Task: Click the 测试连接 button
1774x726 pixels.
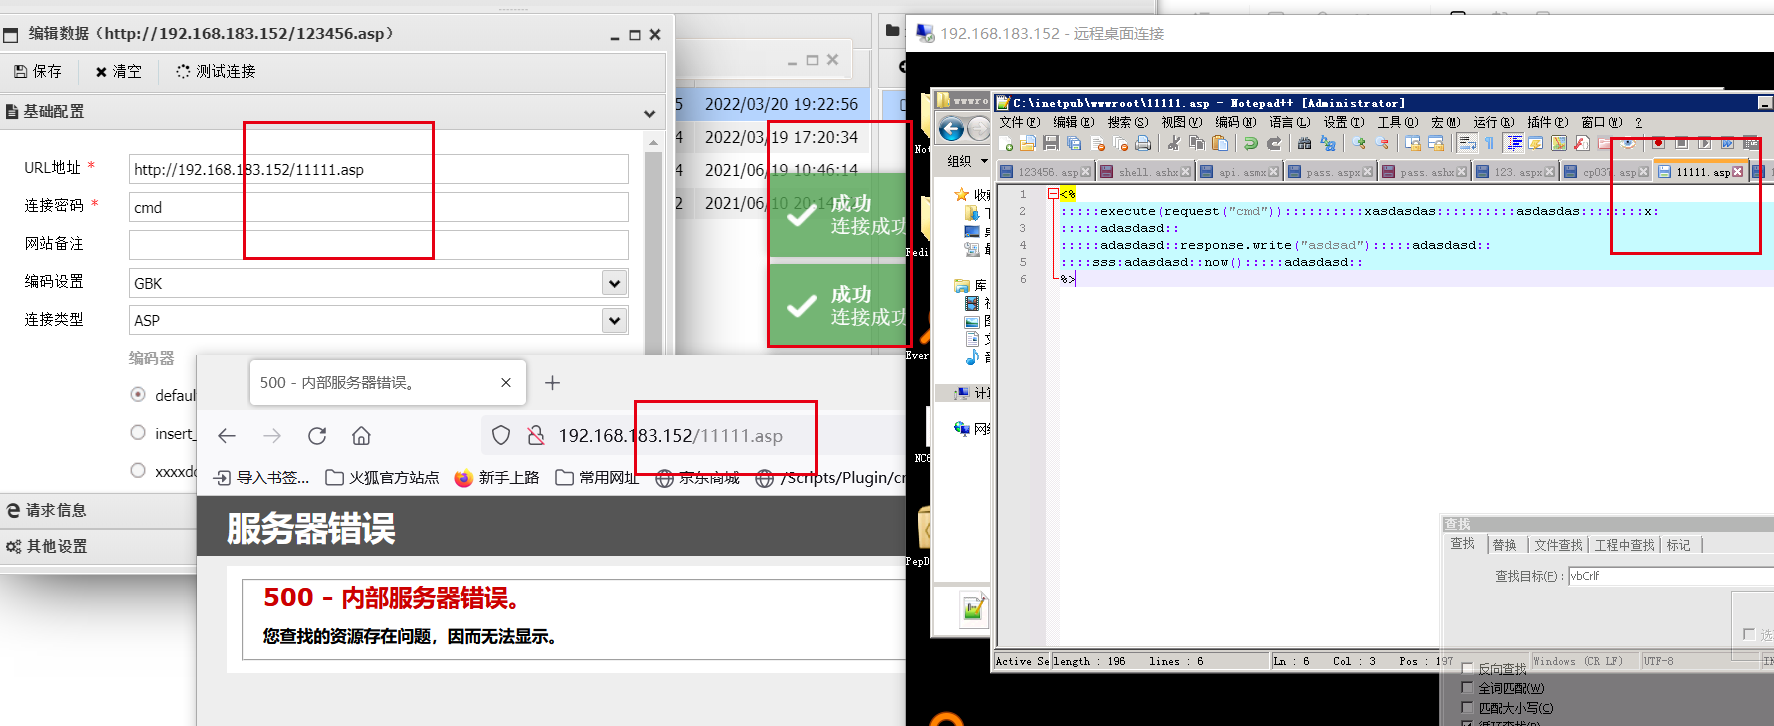Action: click(215, 71)
